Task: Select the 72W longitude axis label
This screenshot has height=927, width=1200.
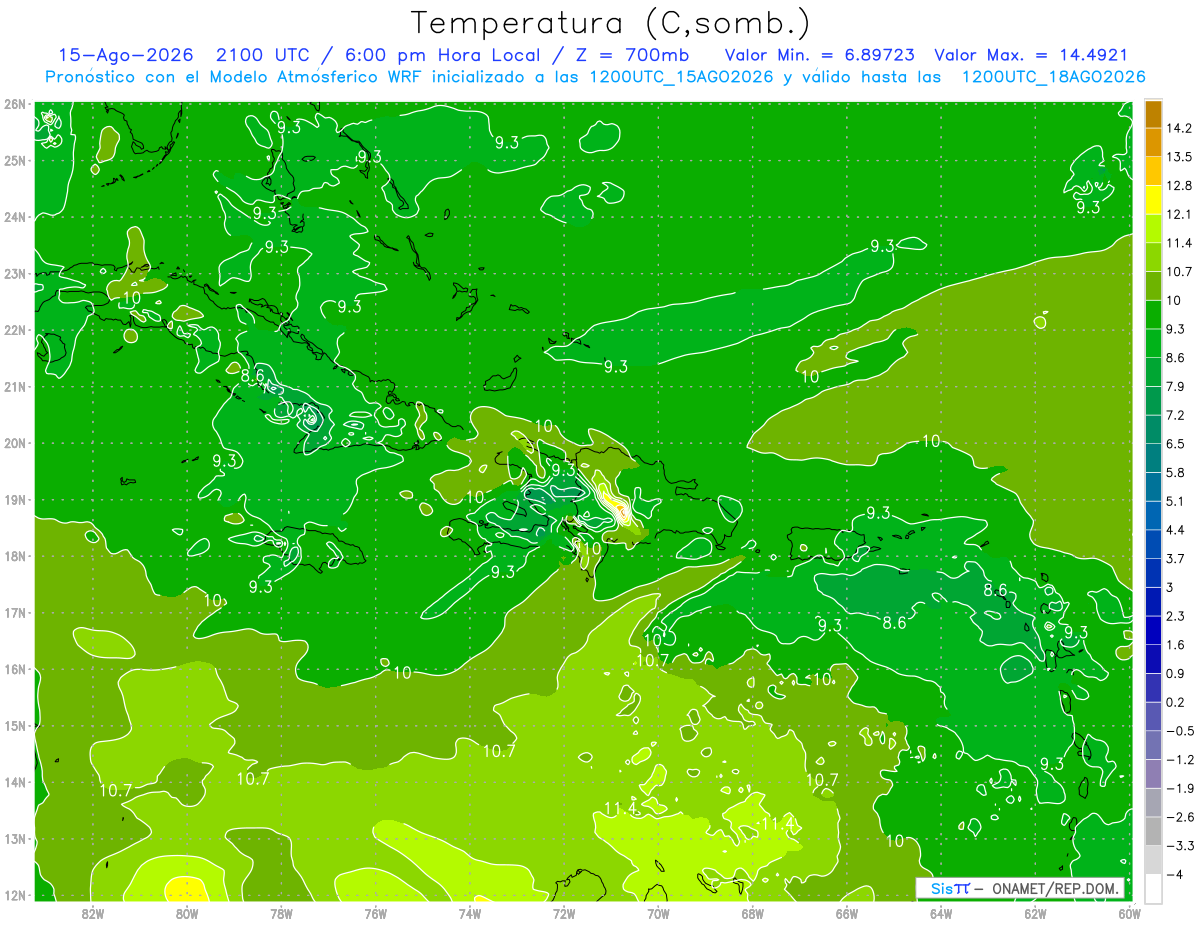Action: tap(564, 913)
